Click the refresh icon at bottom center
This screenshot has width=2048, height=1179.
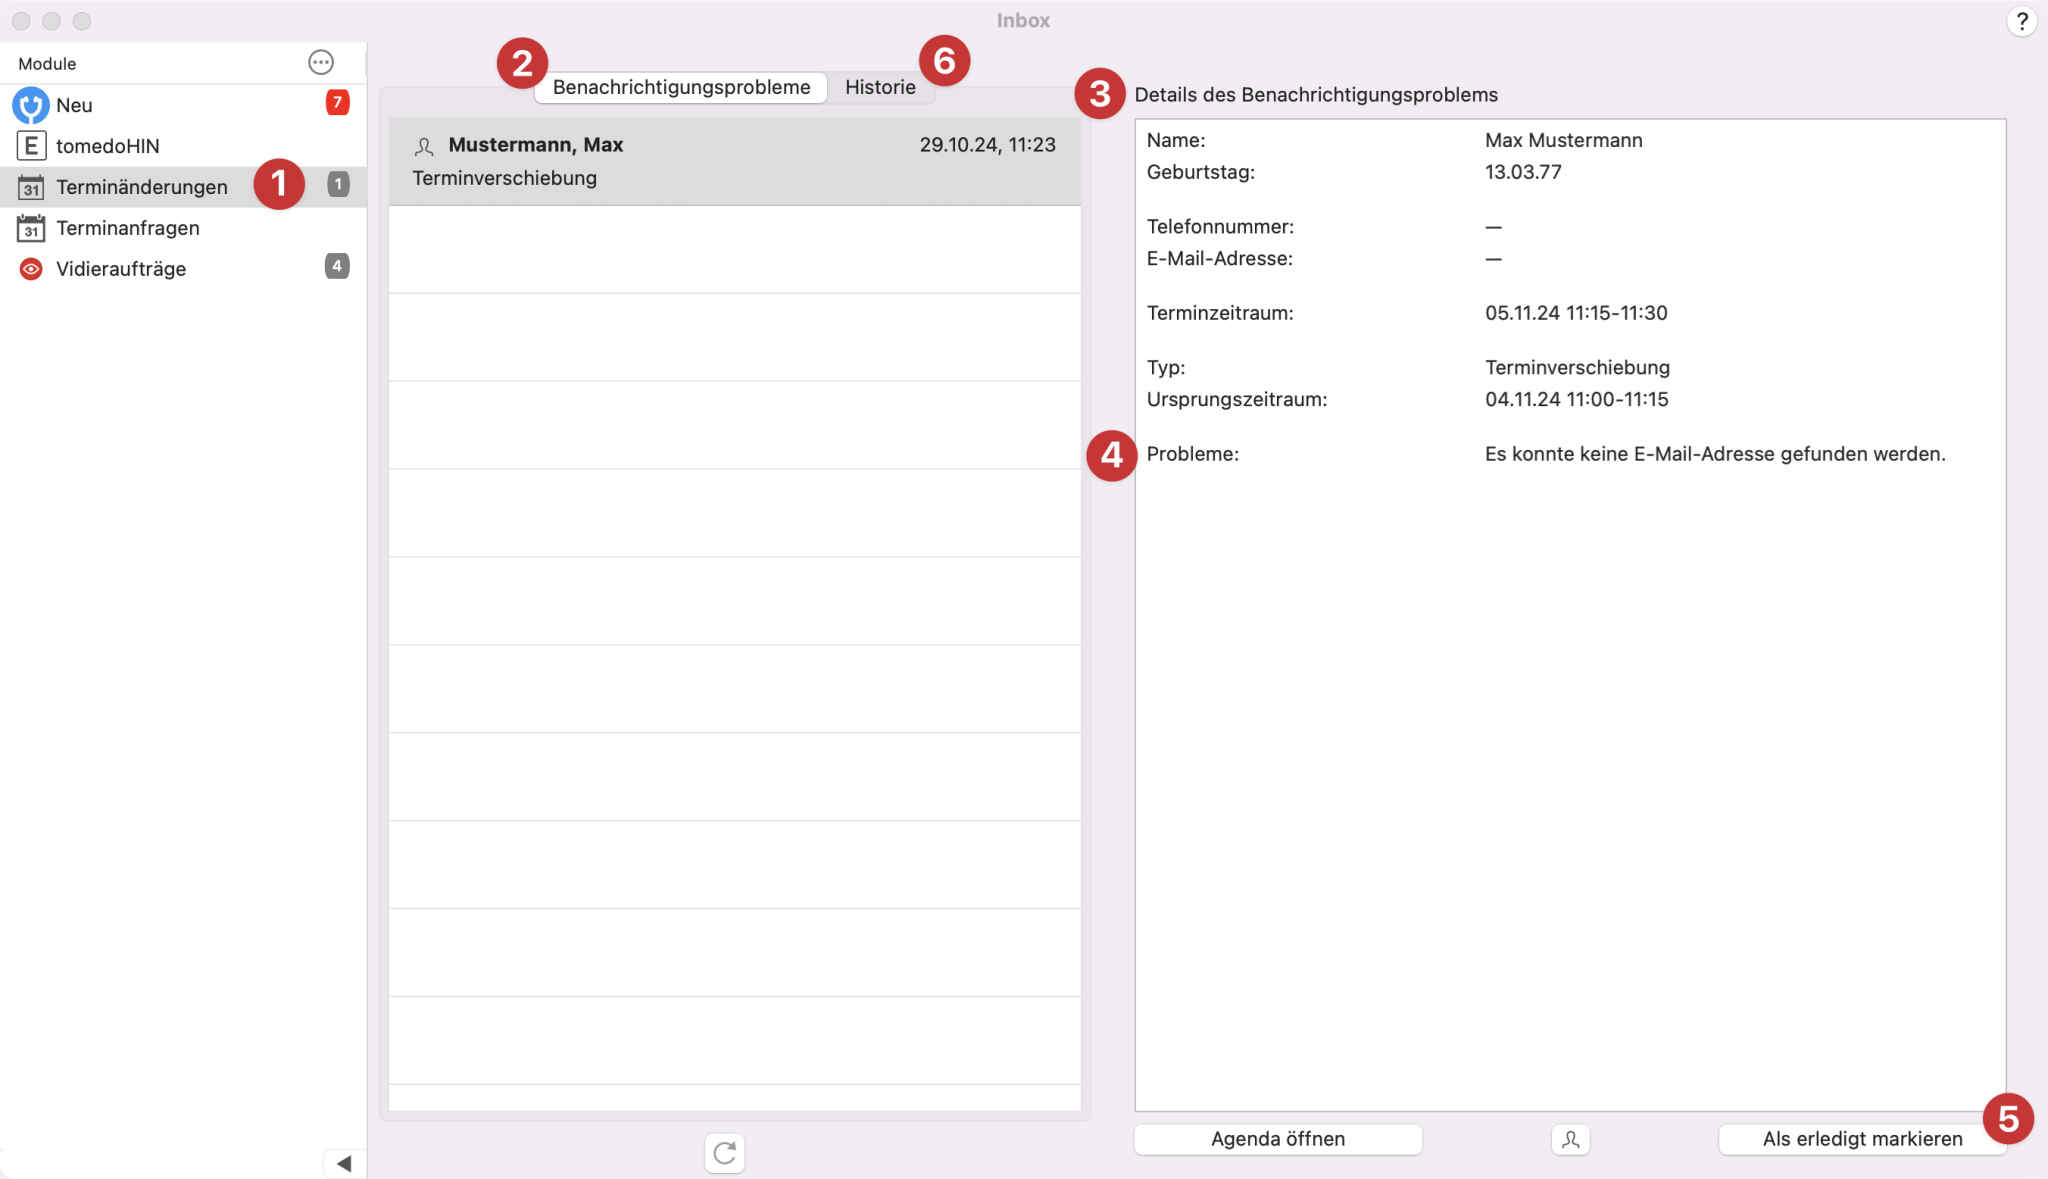(x=724, y=1152)
